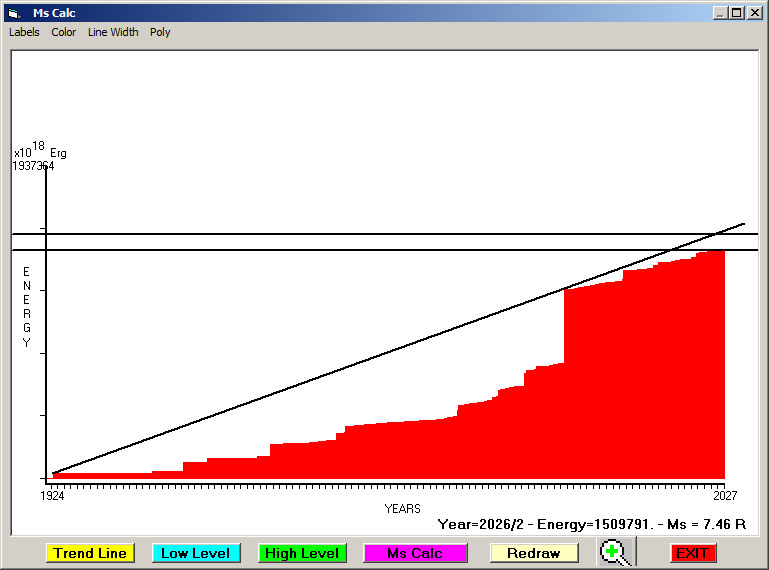Close the Ms Calc window
Screen dimensions: 769x570
coord(753,13)
